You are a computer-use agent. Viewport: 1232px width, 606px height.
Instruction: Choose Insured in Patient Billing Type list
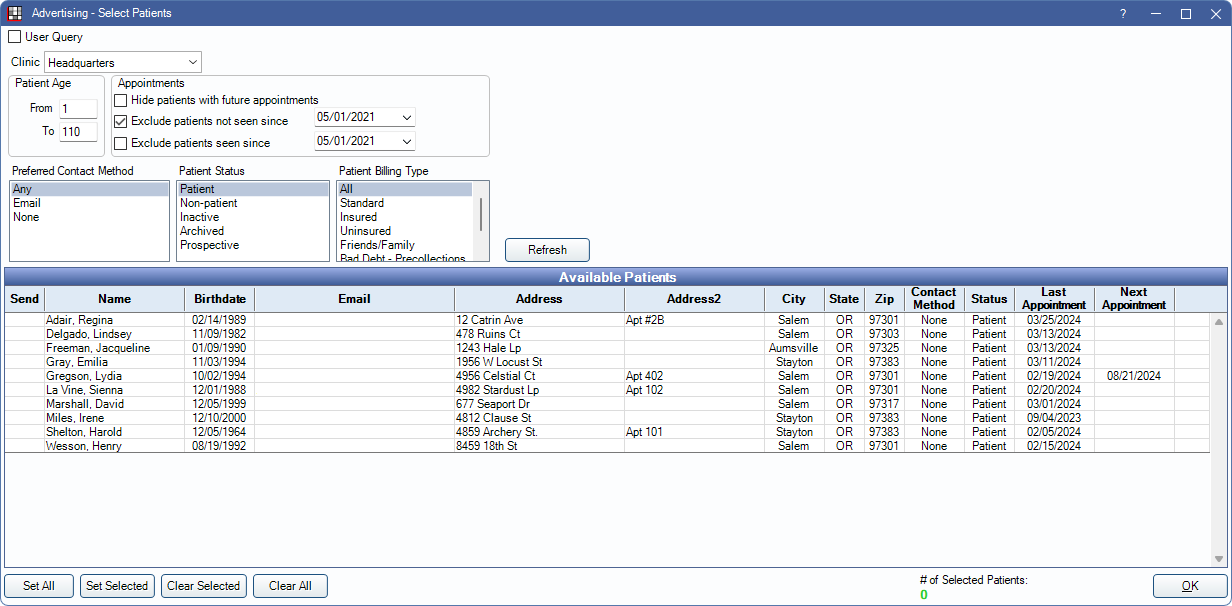point(358,217)
